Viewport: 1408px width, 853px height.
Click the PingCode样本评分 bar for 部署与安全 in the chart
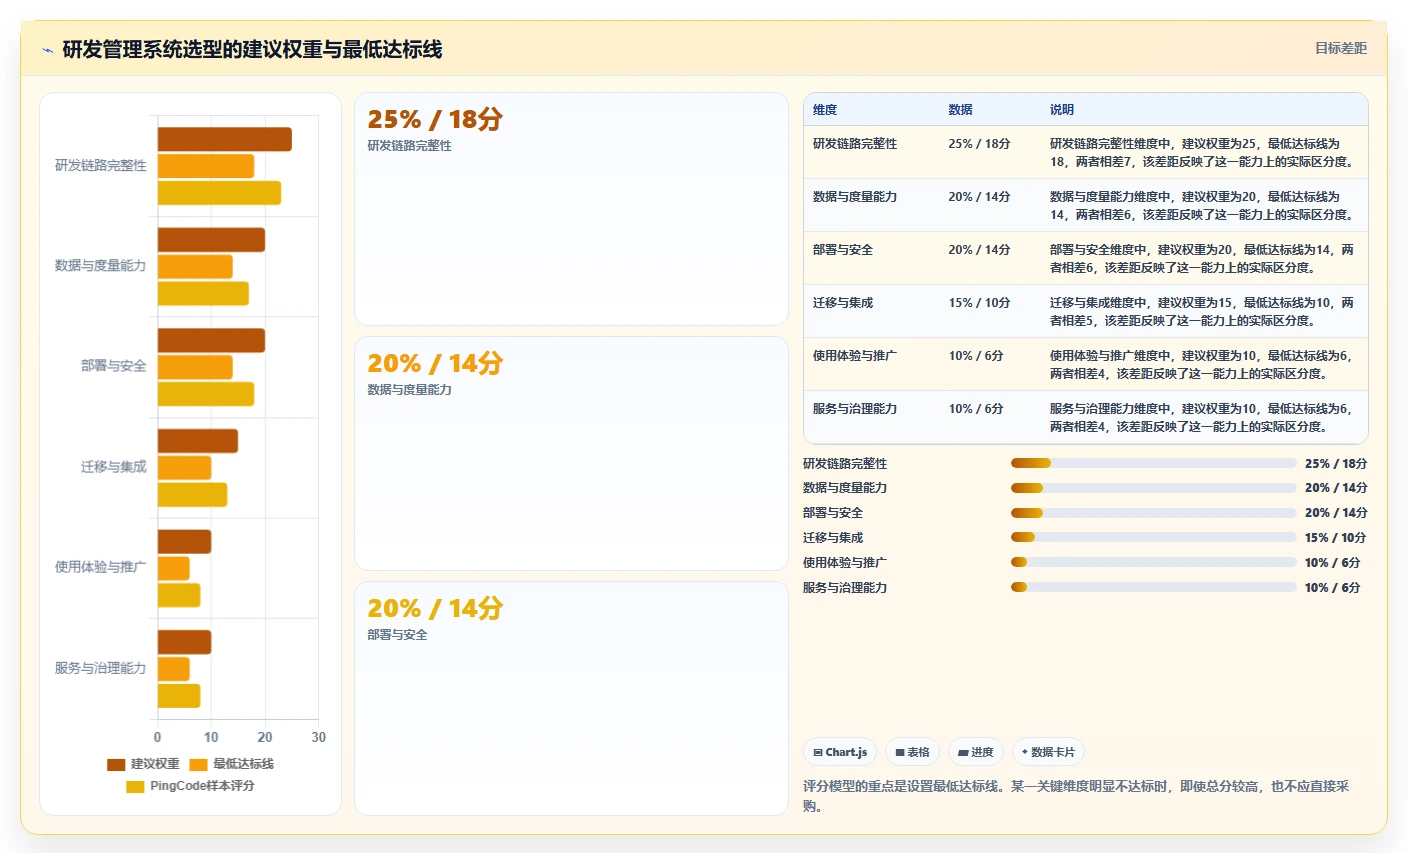tap(206, 394)
